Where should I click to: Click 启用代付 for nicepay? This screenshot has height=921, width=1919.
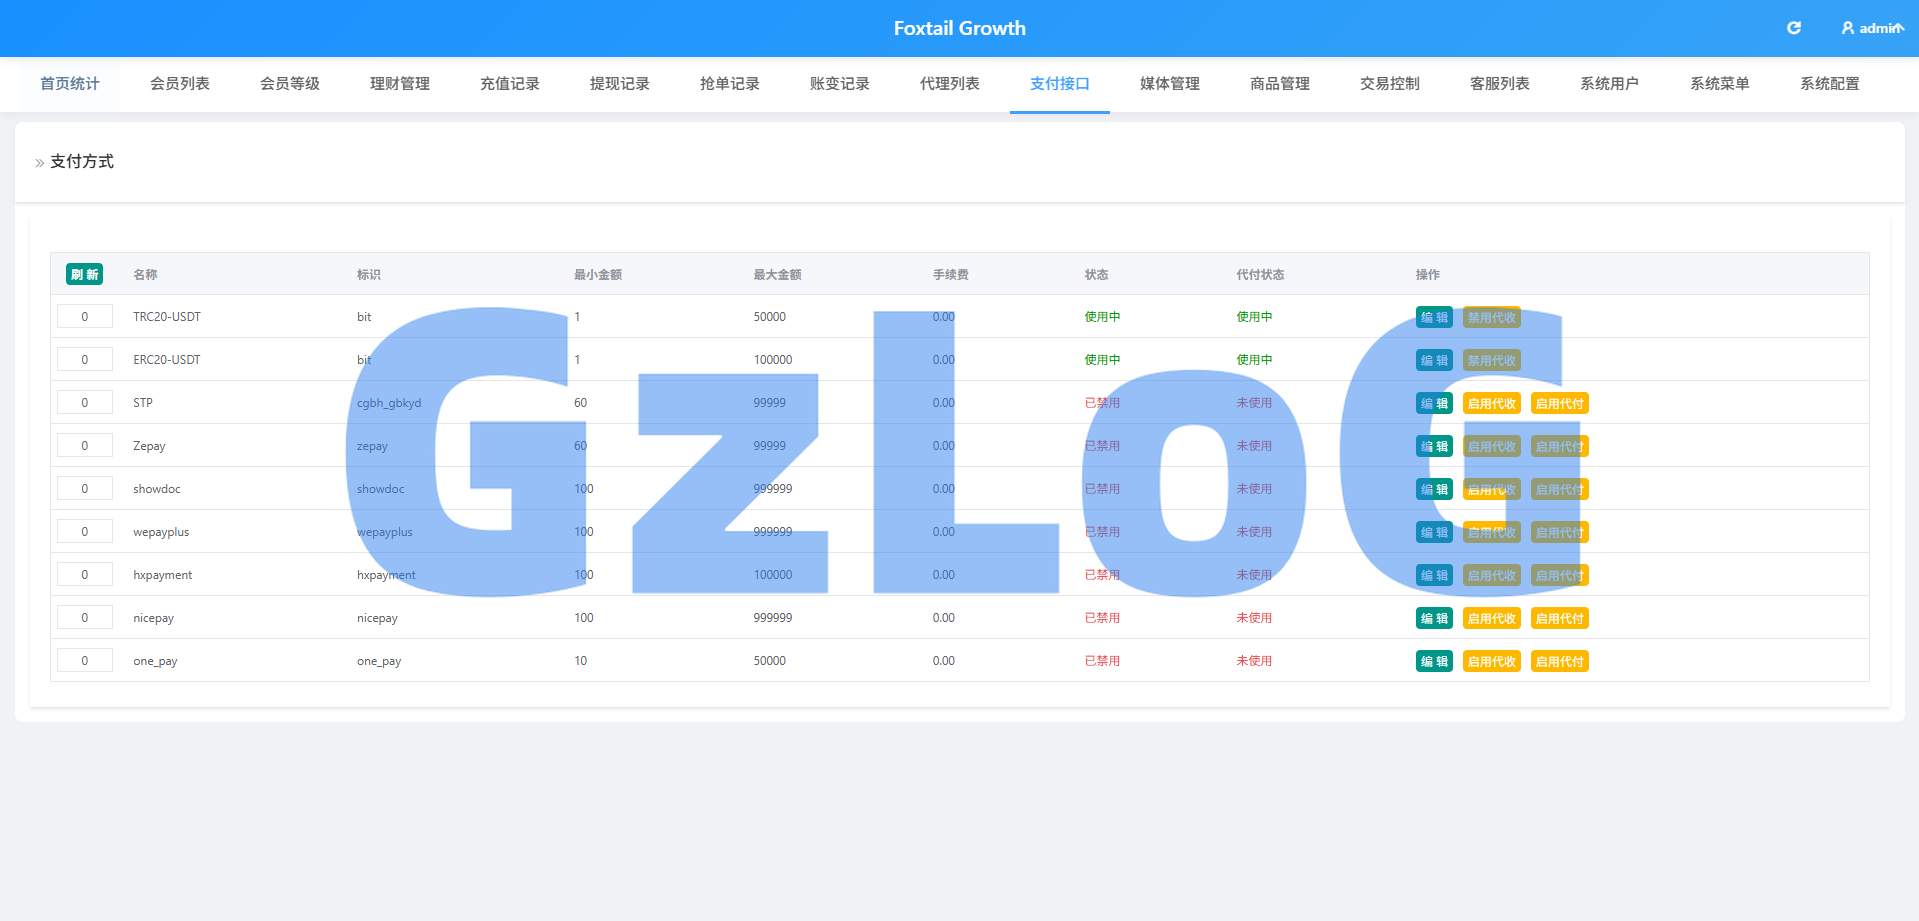tap(1560, 618)
